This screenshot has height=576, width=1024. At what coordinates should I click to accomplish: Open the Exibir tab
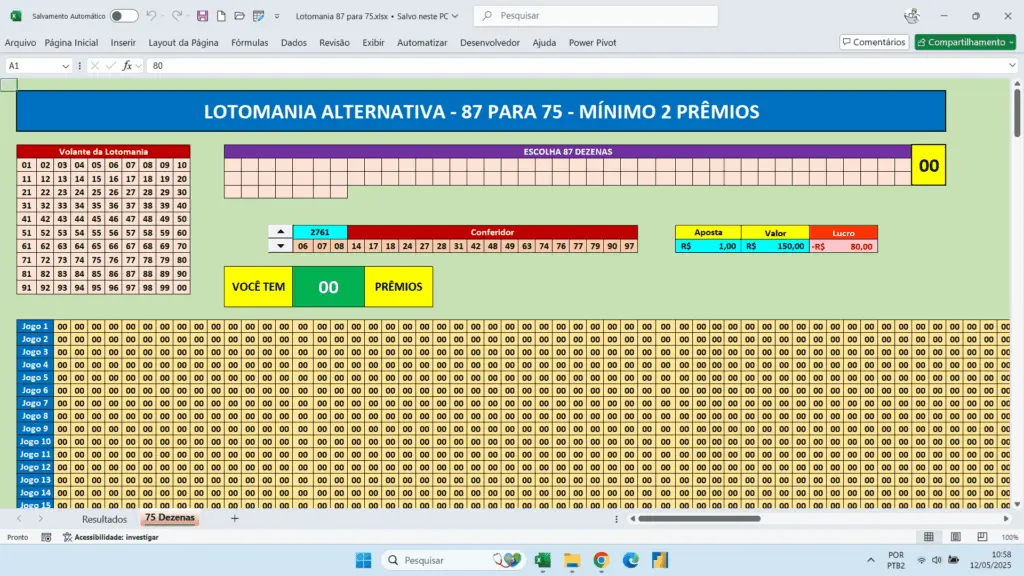click(374, 42)
